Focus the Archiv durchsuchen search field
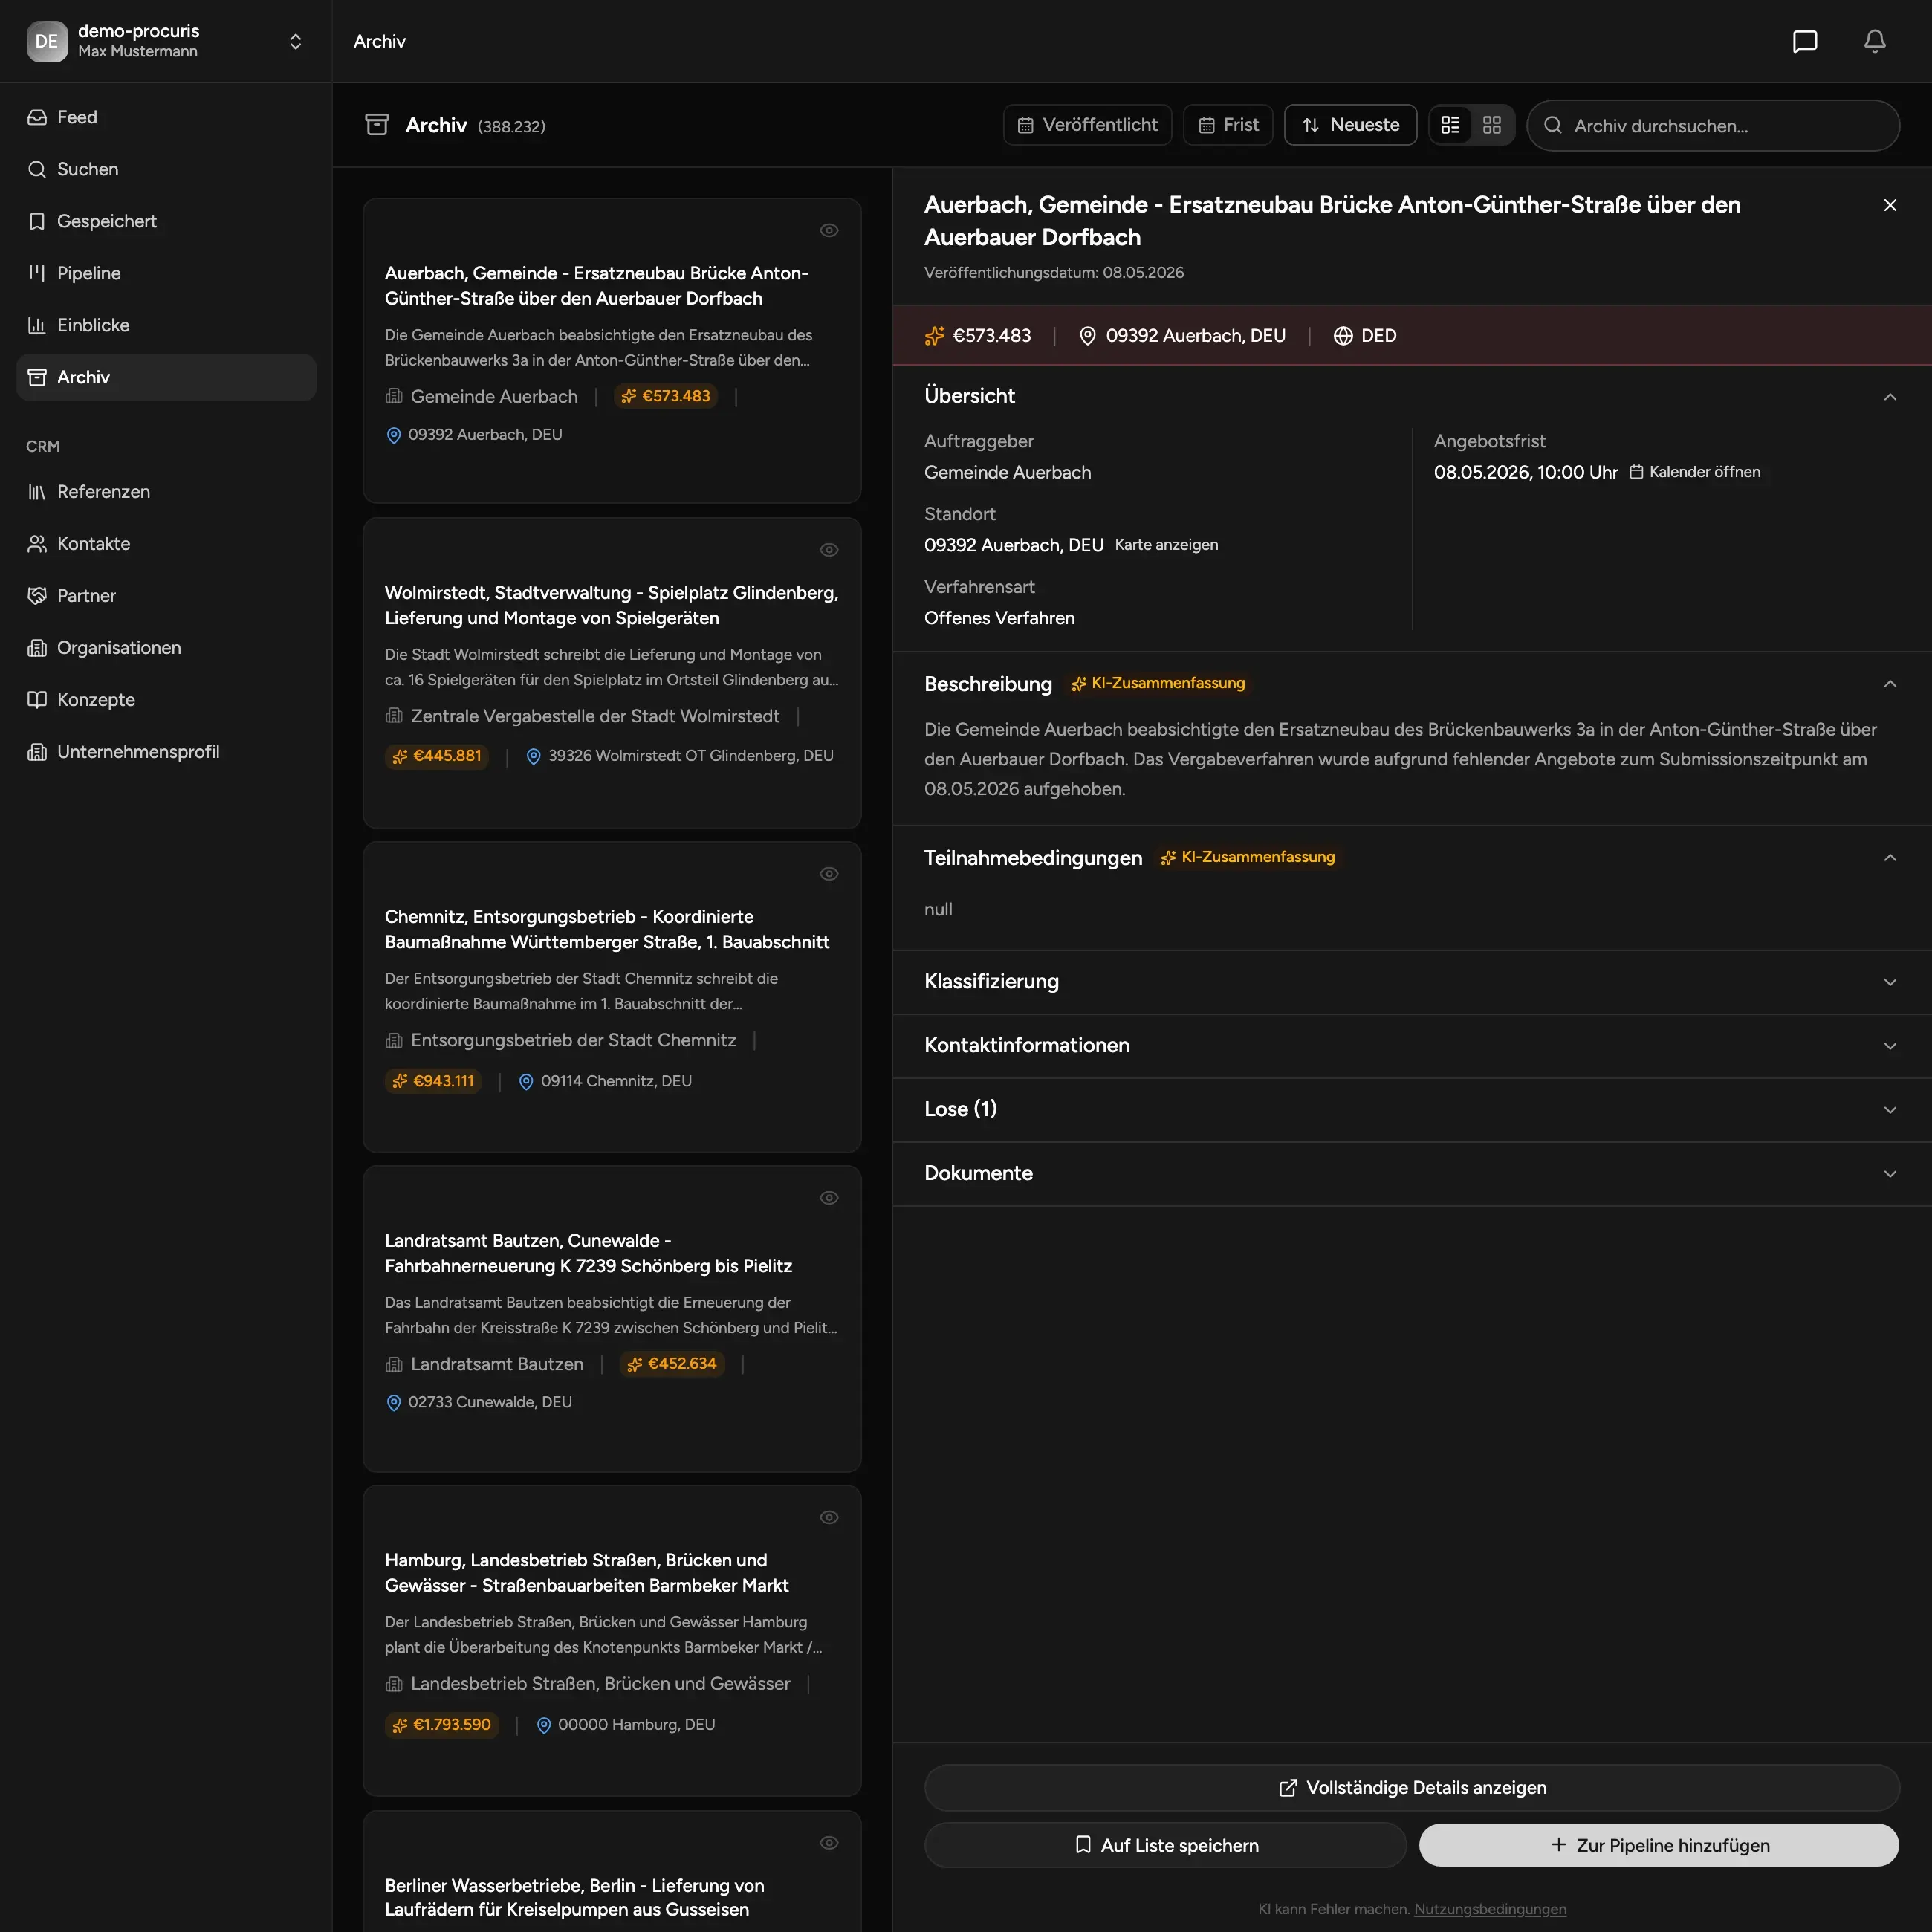The width and height of the screenshot is (1932, 1932). 1713,125
